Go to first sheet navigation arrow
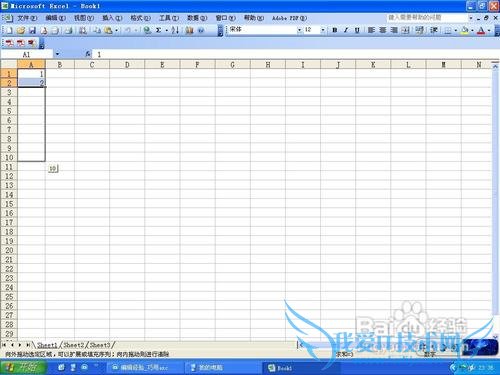 tap(4, 345)
